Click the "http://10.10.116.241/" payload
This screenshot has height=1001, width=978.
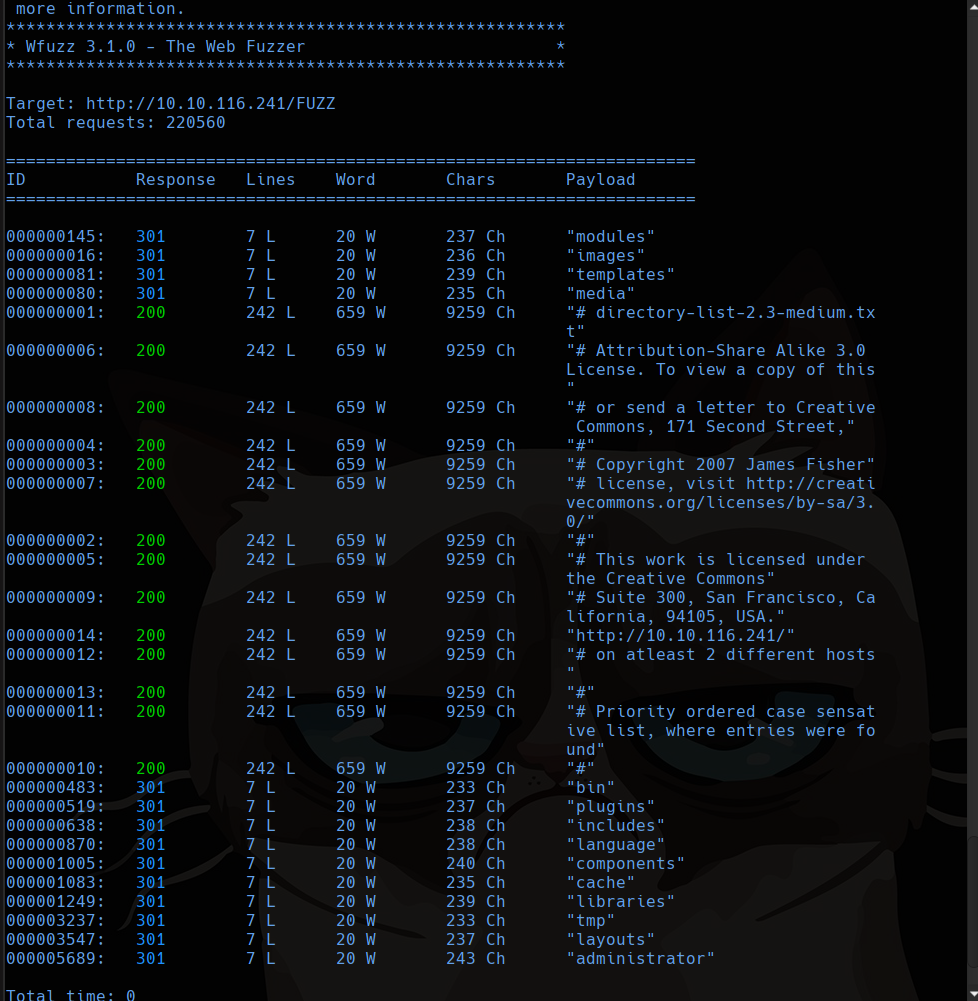pyautogui.click(x=680, y=635)
